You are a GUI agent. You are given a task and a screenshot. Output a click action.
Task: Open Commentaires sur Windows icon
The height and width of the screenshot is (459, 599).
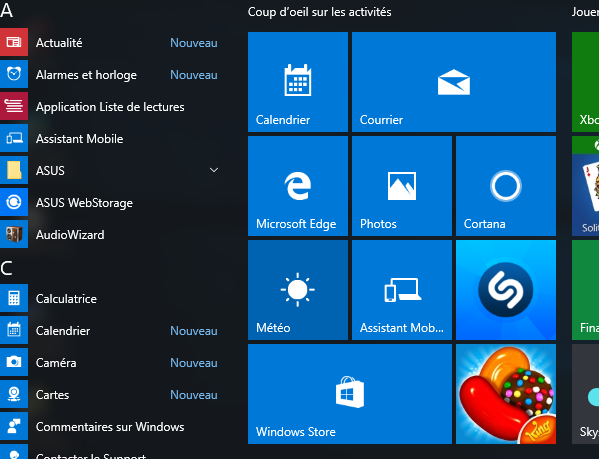pyautogui.click(x=14, y=427)
